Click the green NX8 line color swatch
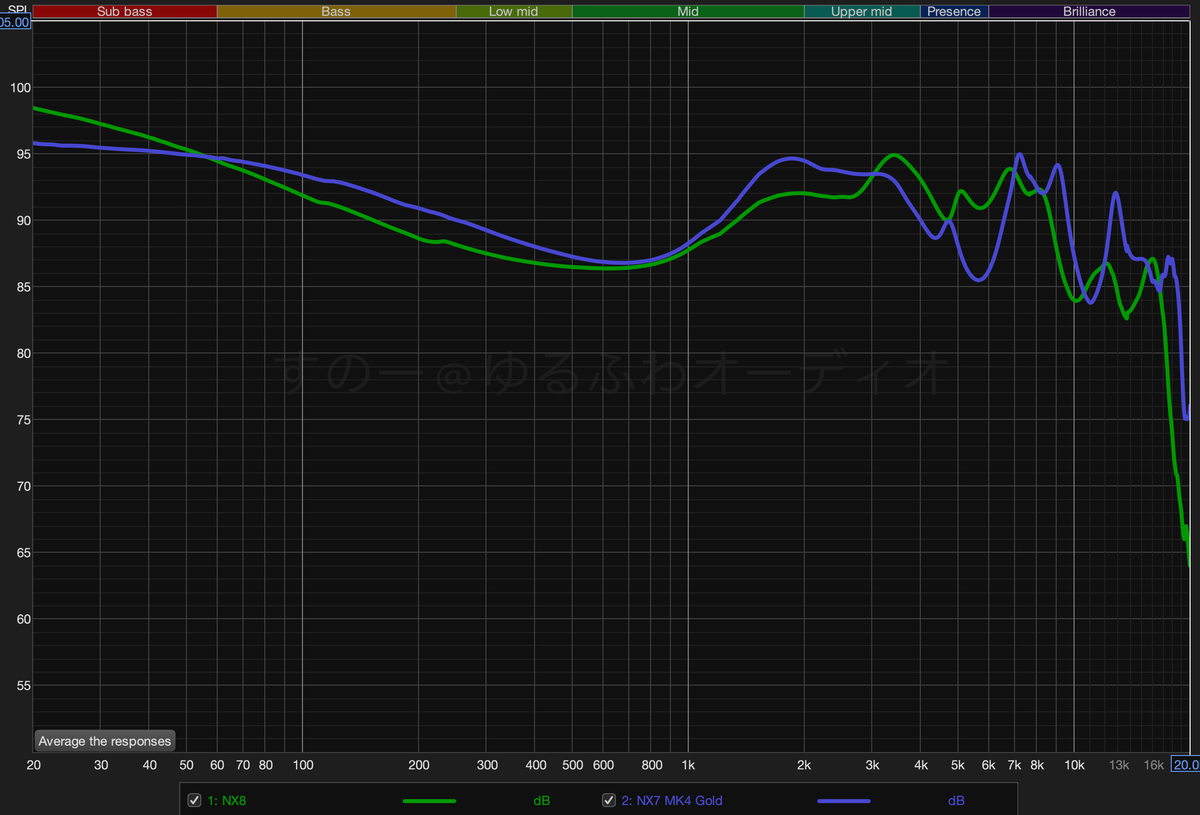 coord(429,801)
